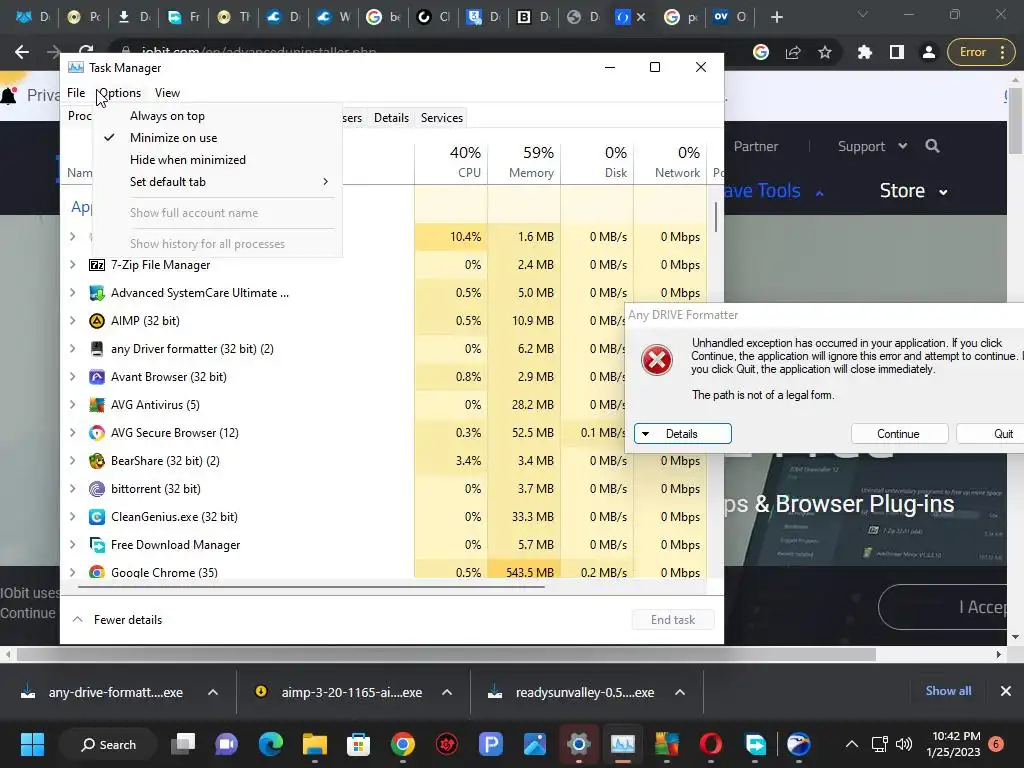
Task: Click Continue in error dialog
Action: click(x=899, y=434)
